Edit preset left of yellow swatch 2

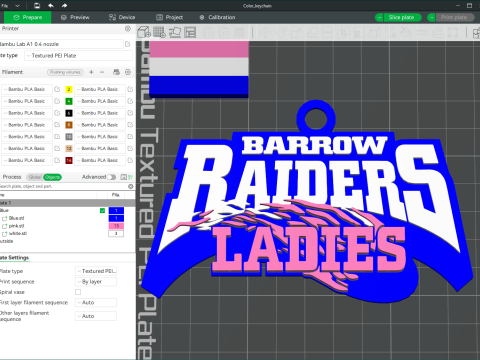click(57, 89)
